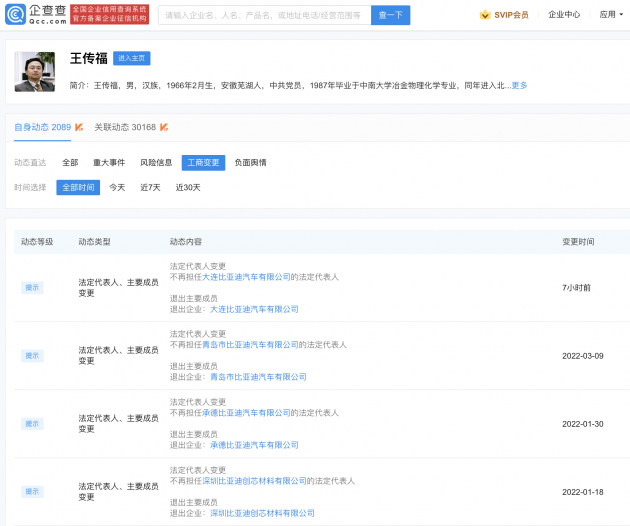
Task: Click the 查一下 search button
Action: (x=391, y=15)
